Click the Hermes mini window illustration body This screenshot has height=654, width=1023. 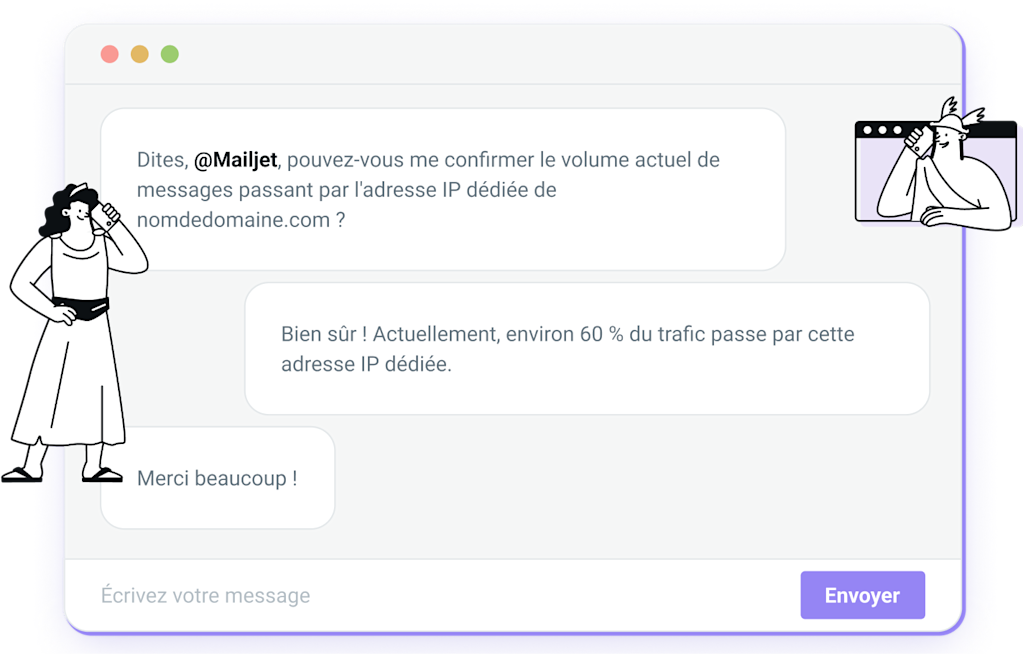point(936,171)
